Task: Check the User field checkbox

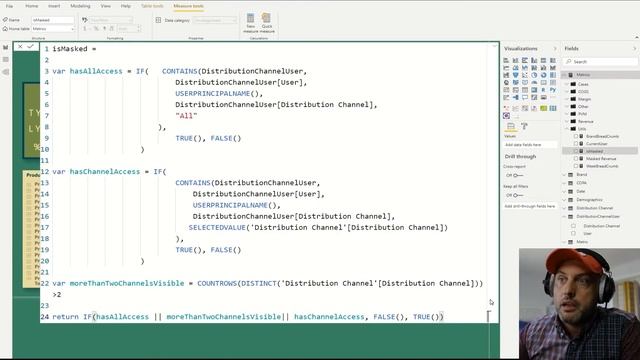Action: [x=573, y=233]
